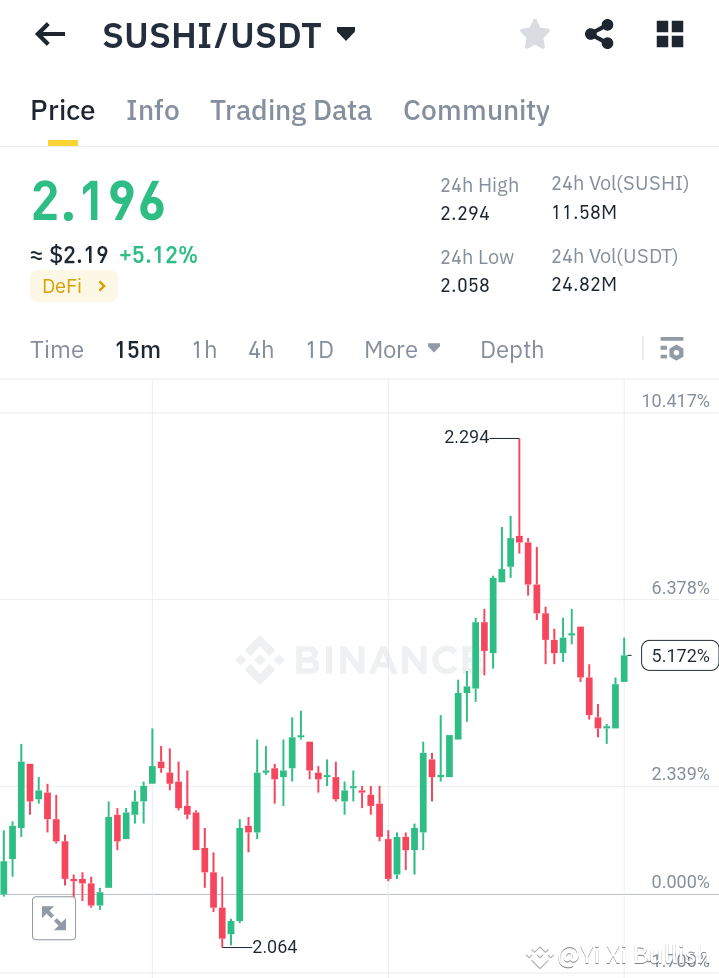Click the 2.294 high annotation on the chart
Image resolution: width=719 pixels, height=978 pixels.
tap(465, 437)
